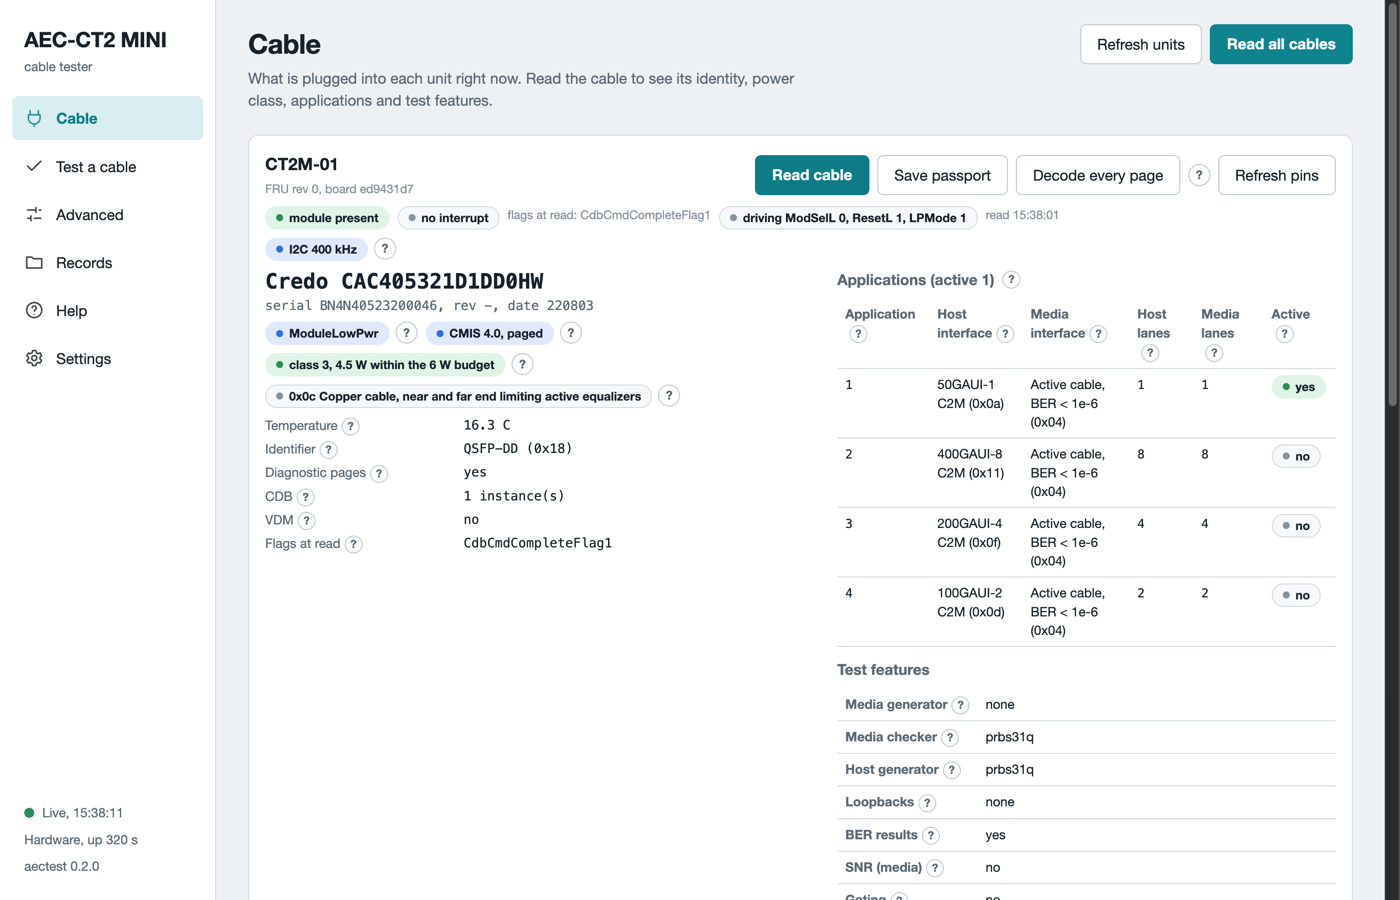Open help icon next to CDB
This screenshot has height=900, width=1400.
[x=306, y=497]
